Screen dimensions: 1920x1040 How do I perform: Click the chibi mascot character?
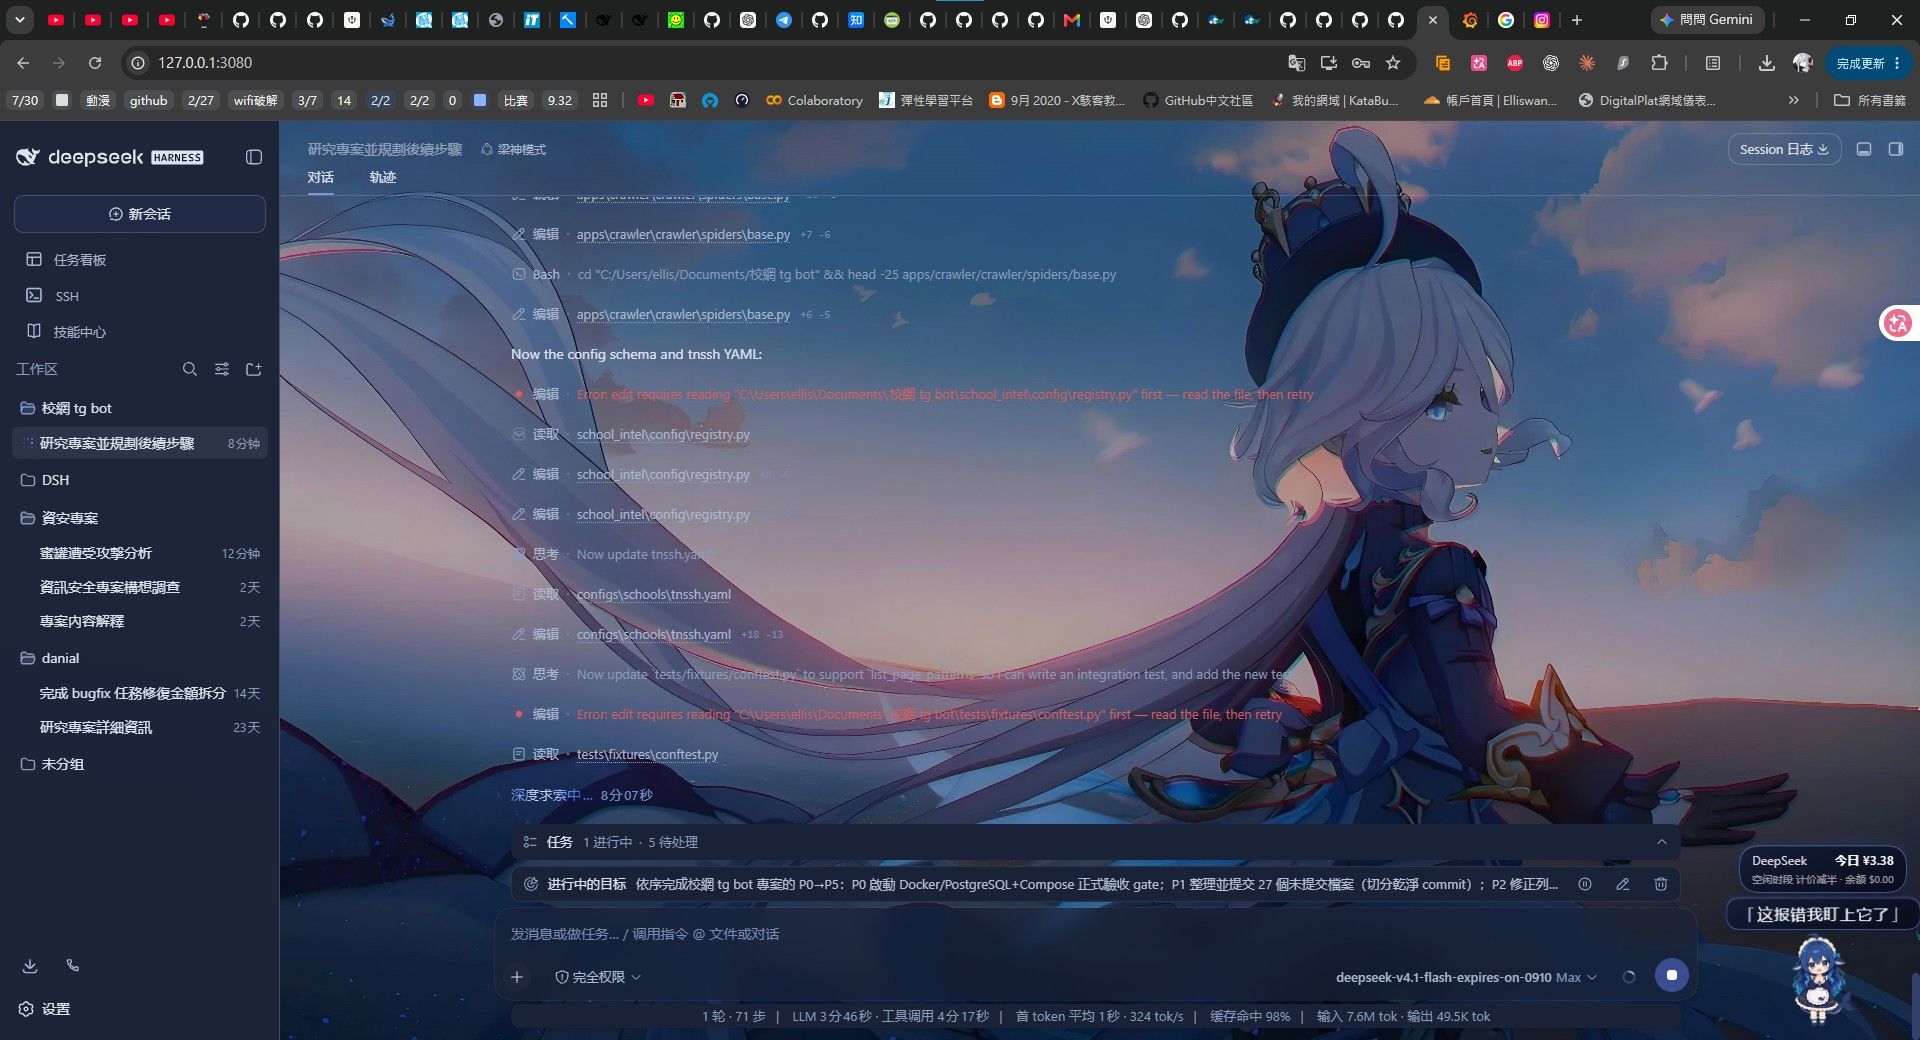[1818, 980]
